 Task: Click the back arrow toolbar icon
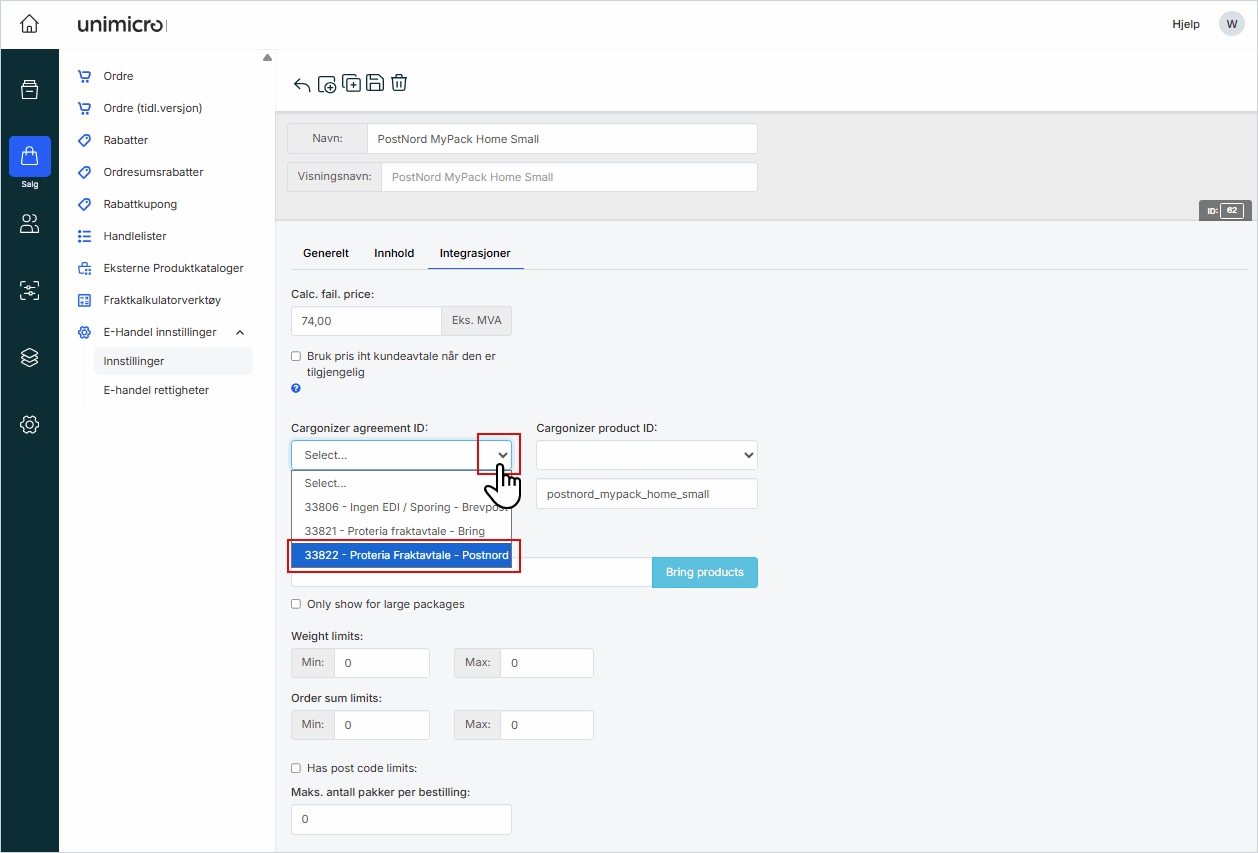pyautogui.click(x=302, y=84)
